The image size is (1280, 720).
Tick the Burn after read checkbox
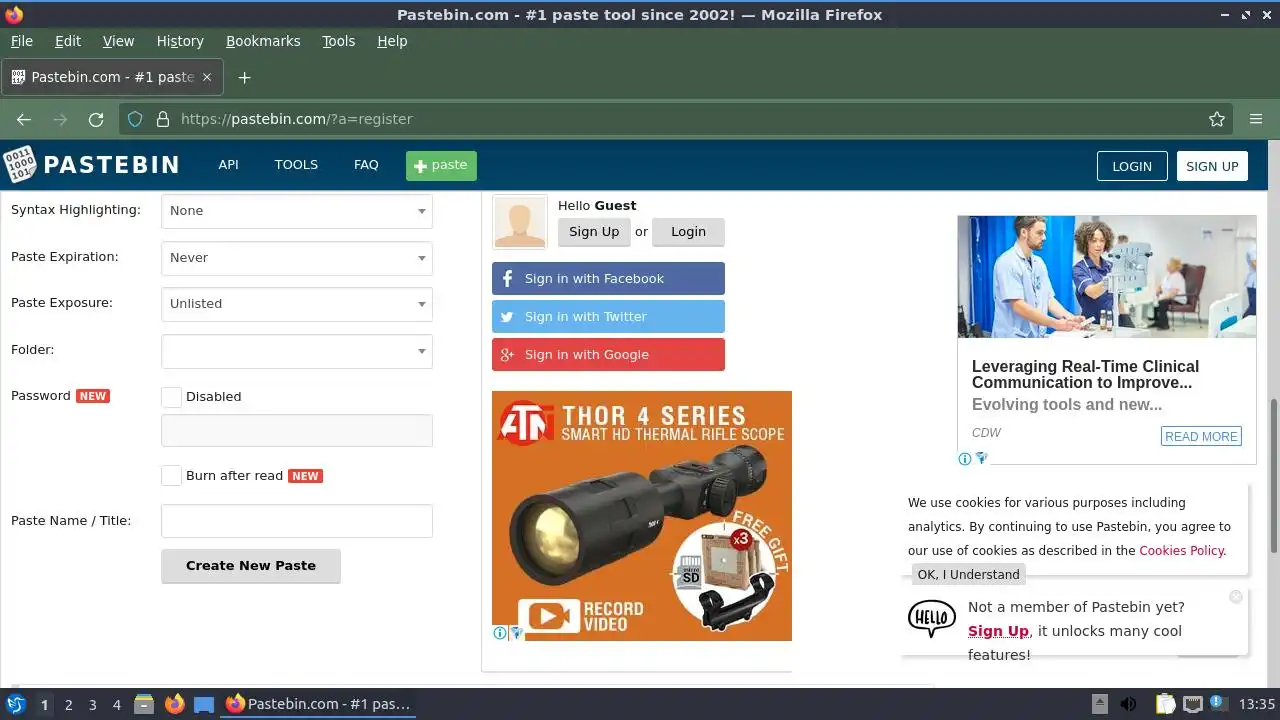pyautogui.click(x=172, y=476)
